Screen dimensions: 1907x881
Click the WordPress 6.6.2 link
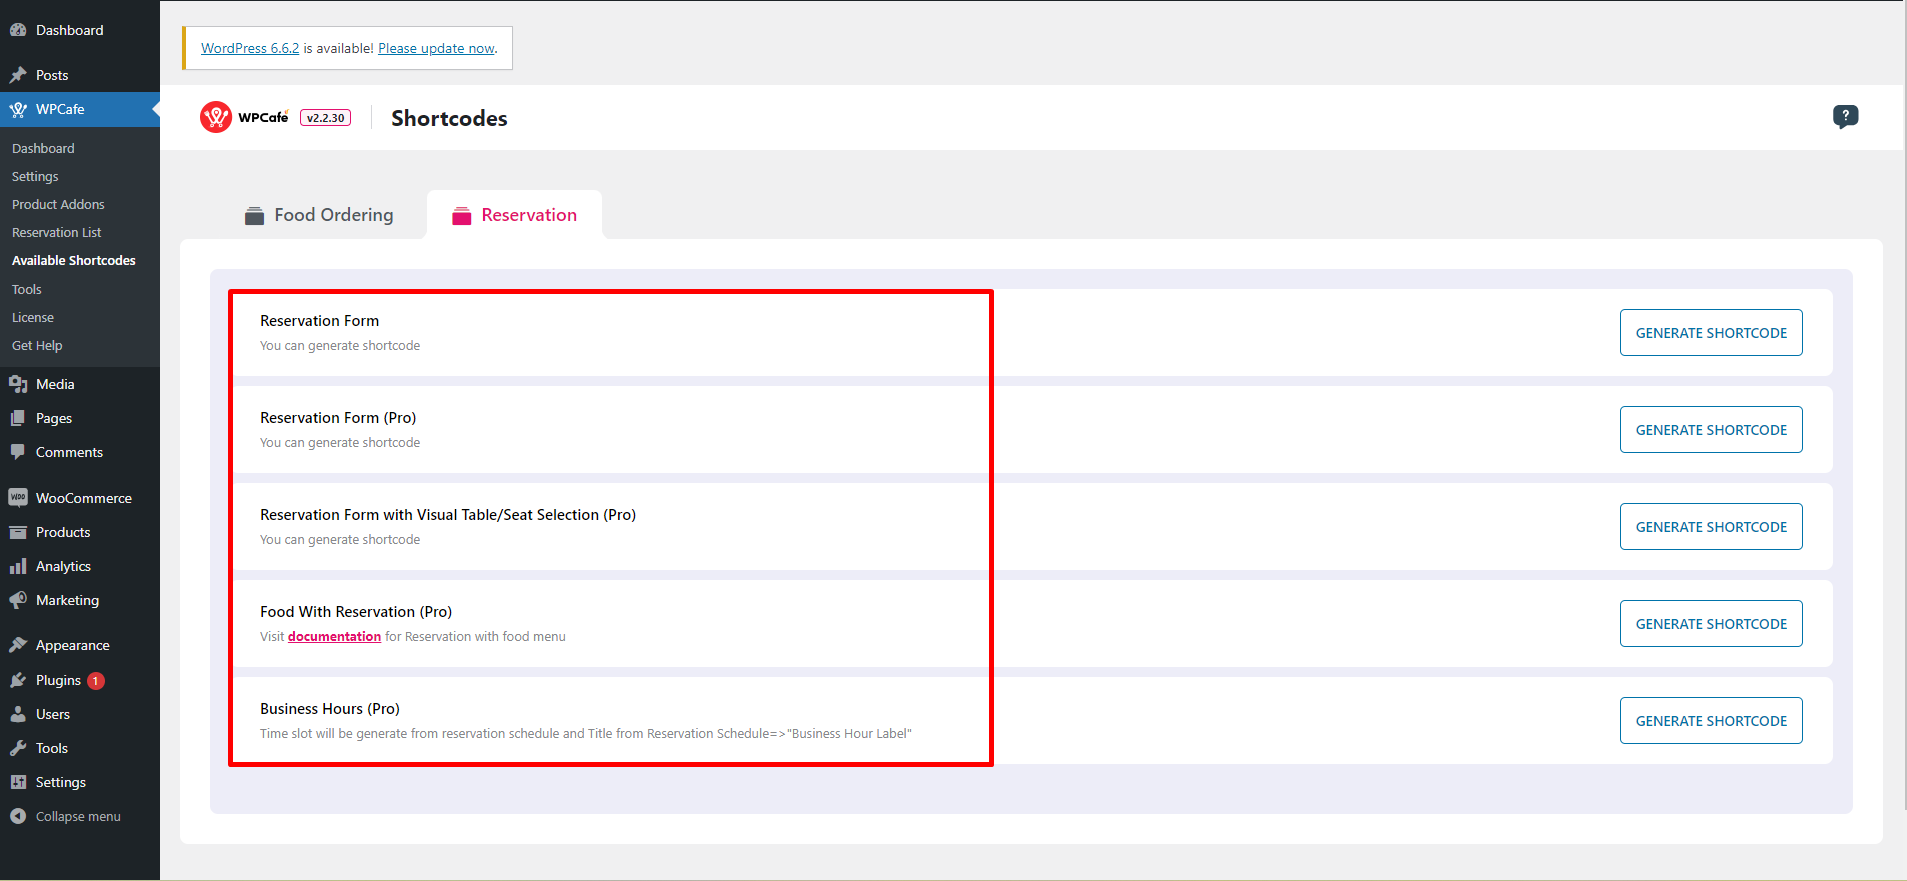[x=250, y=48]
